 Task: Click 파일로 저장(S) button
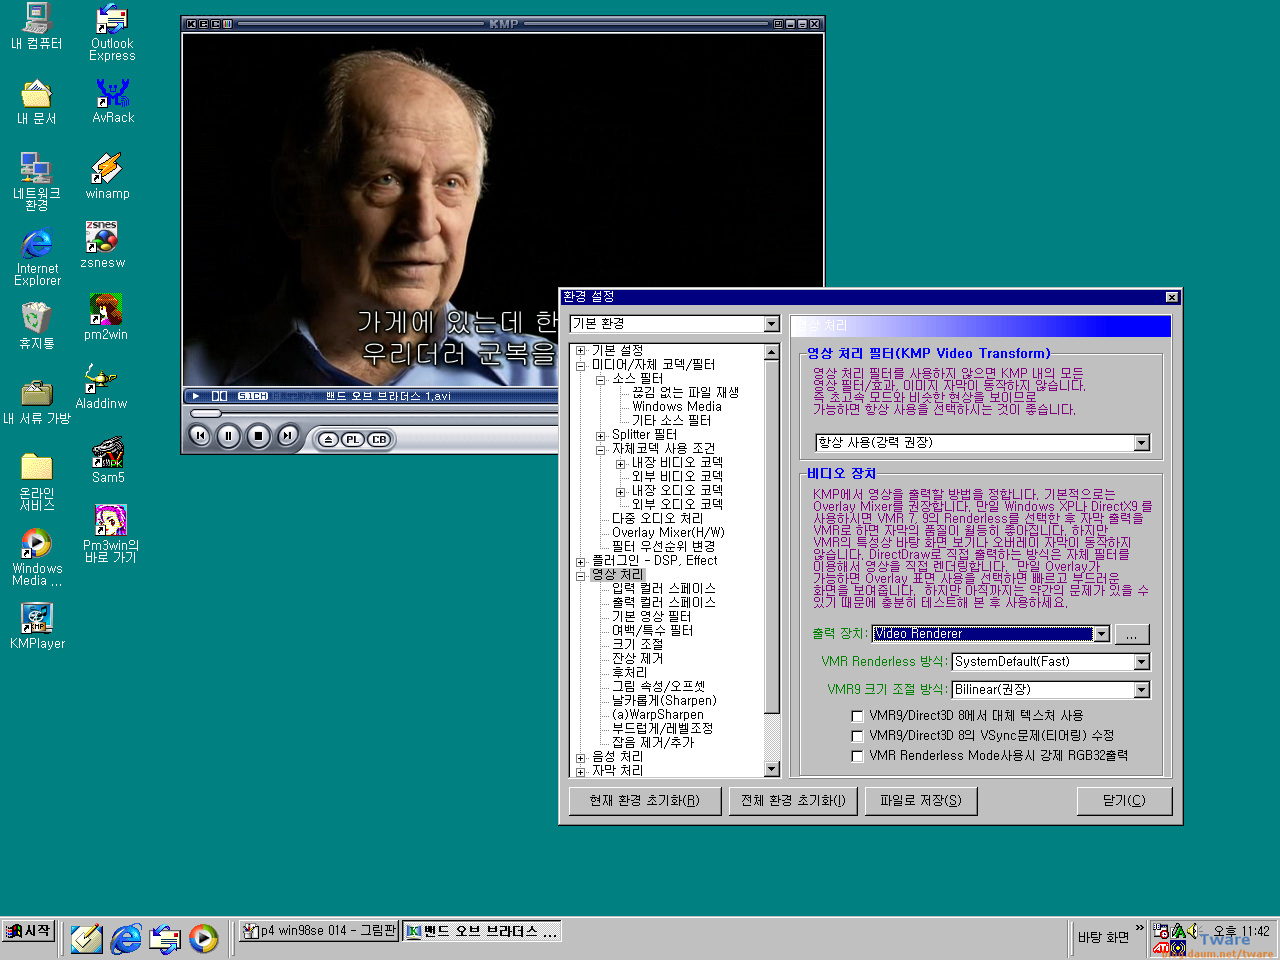pyautogui.click(x=921, y=801)
